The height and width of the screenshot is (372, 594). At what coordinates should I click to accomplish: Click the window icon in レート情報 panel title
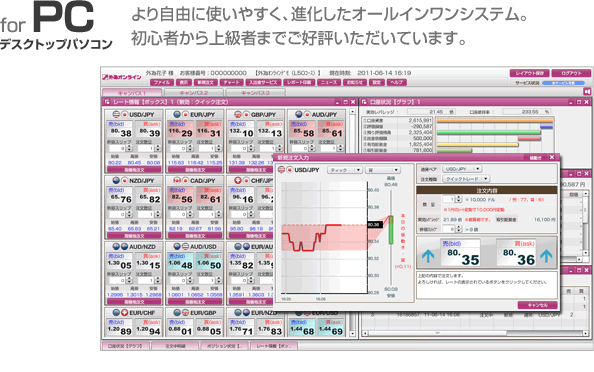pos(107,102)
